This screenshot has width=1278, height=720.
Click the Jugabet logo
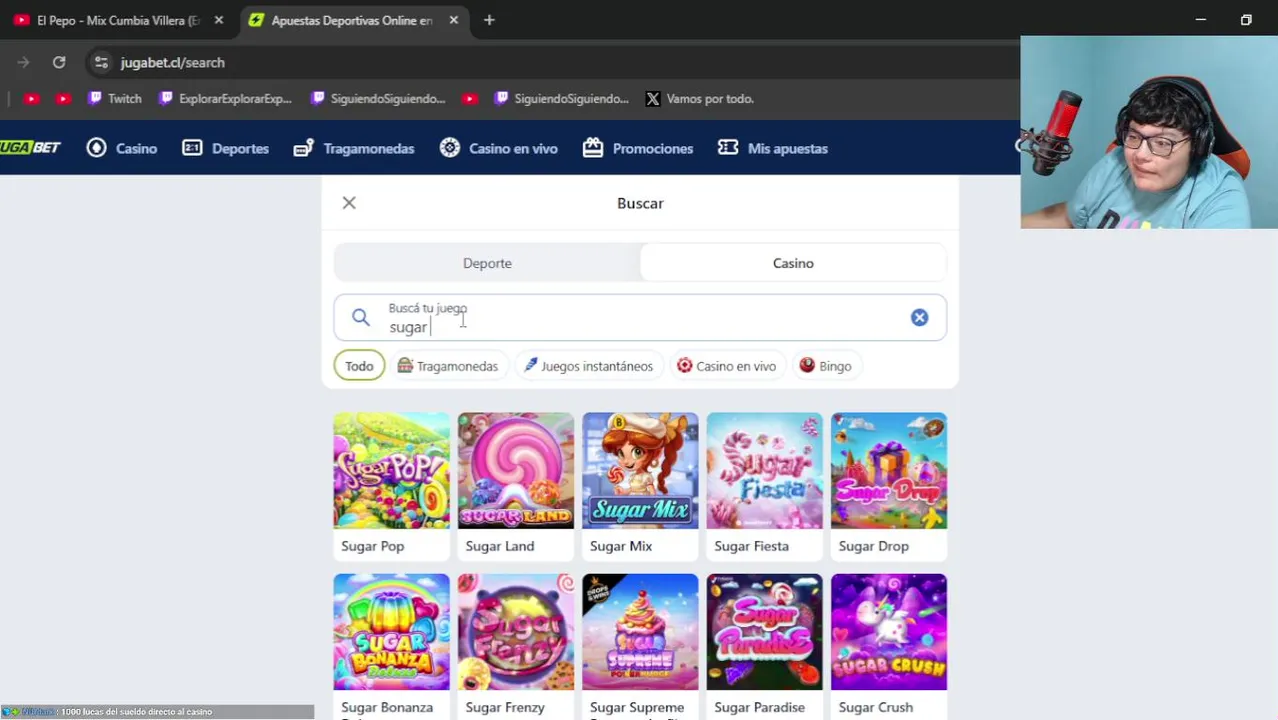point(30,148)
